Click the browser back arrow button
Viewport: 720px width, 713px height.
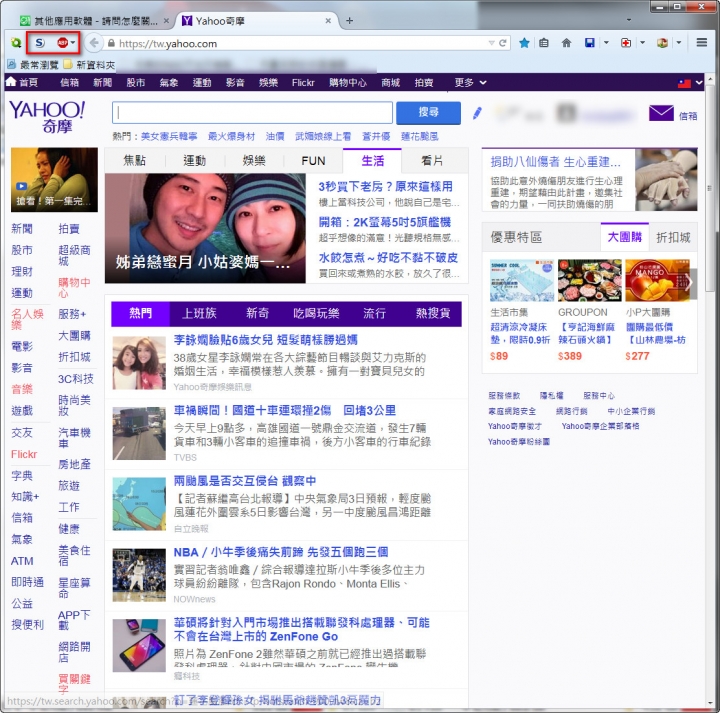tap(94, 43)
